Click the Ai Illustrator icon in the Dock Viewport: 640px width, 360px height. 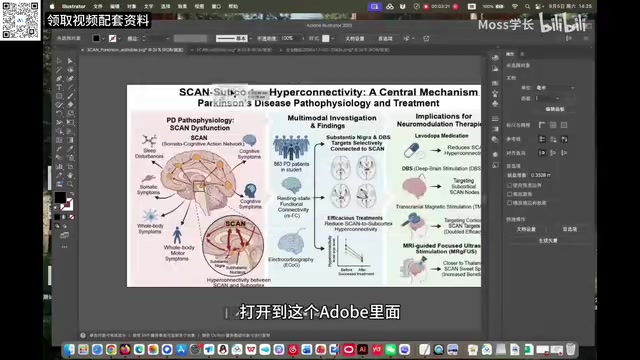coord(362,349)
